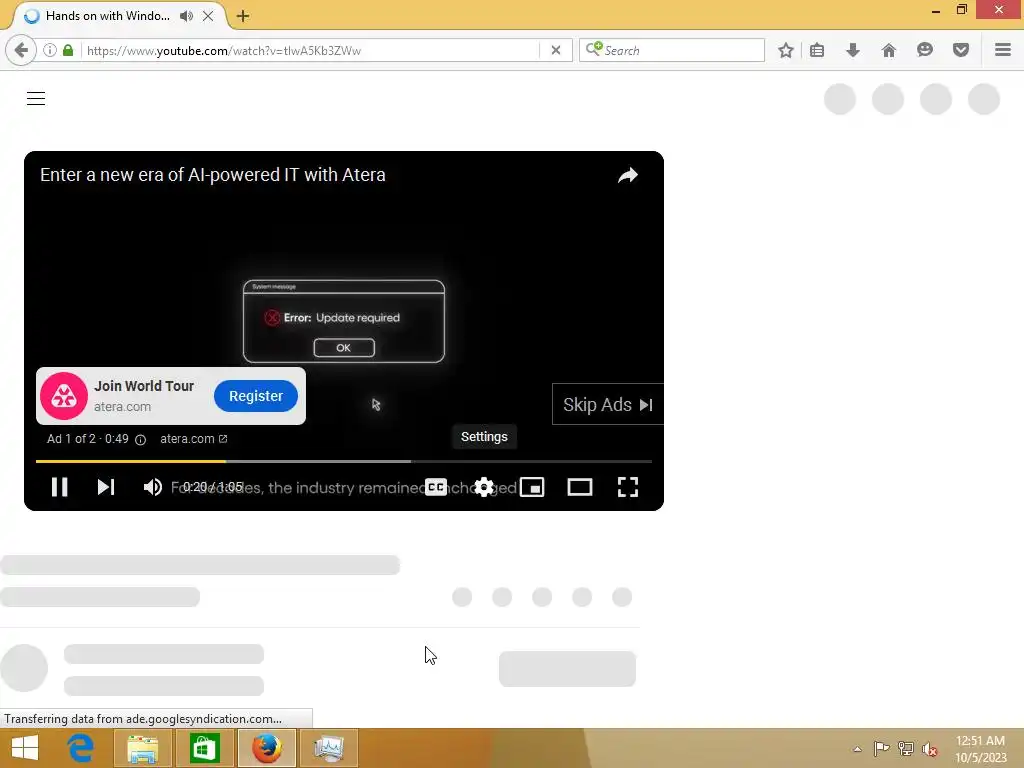Image resolution: width=1024 pixels, height=768 pixels.
Task: Save page to Pocket icon
Action: pos(961,50)
